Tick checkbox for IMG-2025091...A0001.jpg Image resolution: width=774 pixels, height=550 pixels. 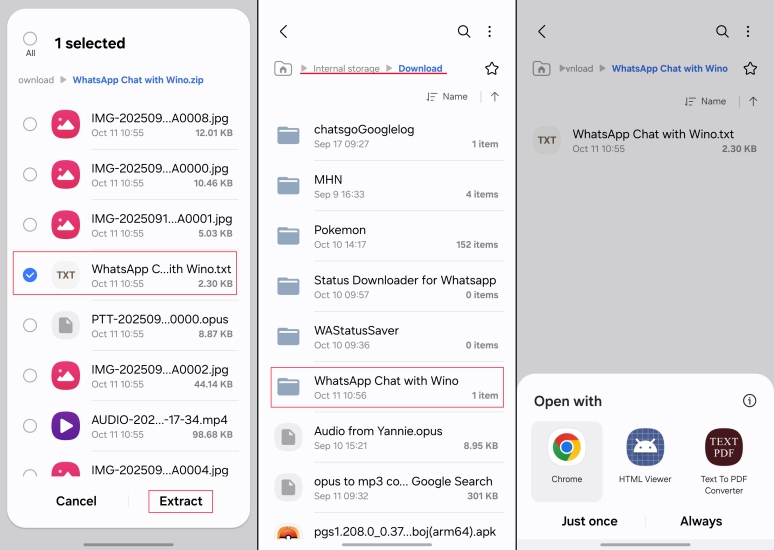coord(30,225)
